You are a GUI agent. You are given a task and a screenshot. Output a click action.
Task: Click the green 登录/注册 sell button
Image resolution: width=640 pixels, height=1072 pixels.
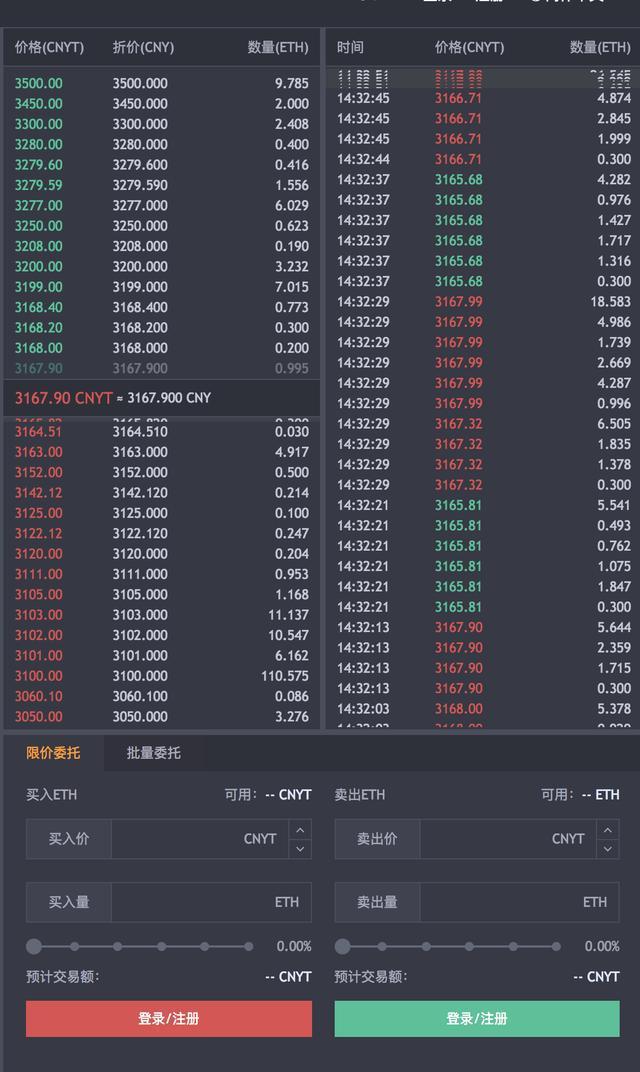(477, 1019)
